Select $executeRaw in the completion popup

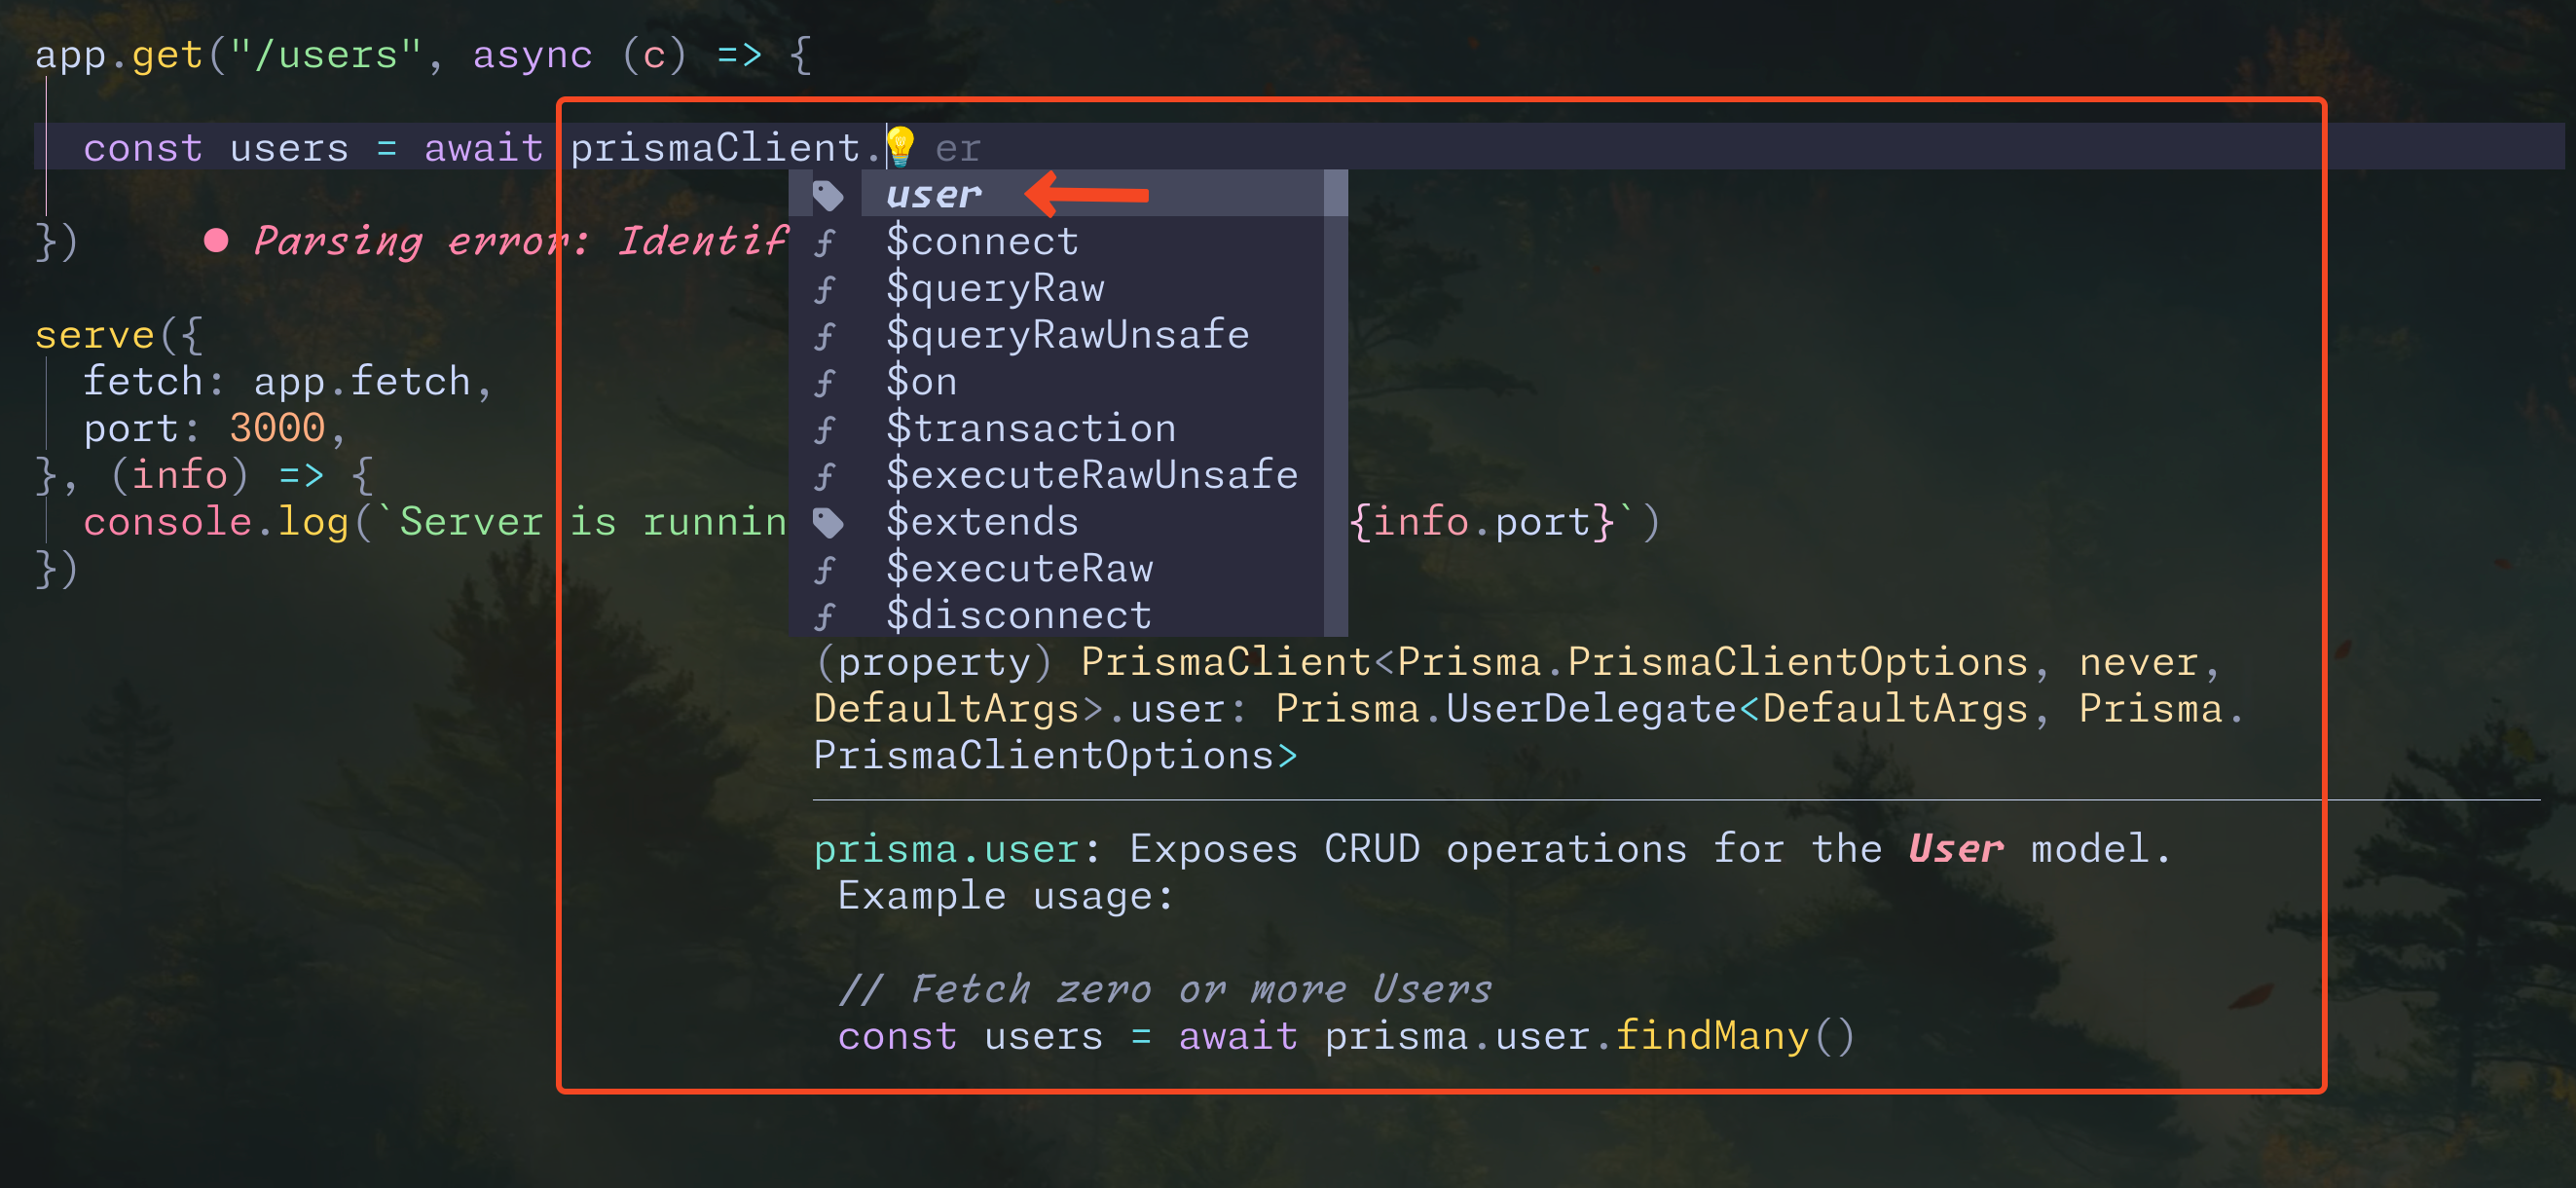[1019, 569]
